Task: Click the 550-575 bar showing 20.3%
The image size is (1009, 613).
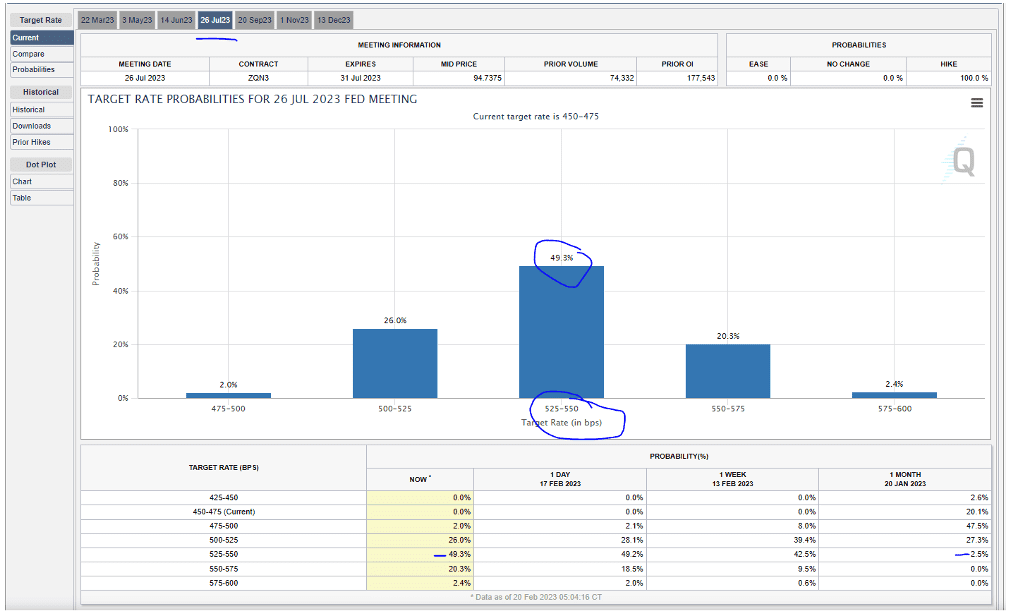Action: (x=728, y=371)
